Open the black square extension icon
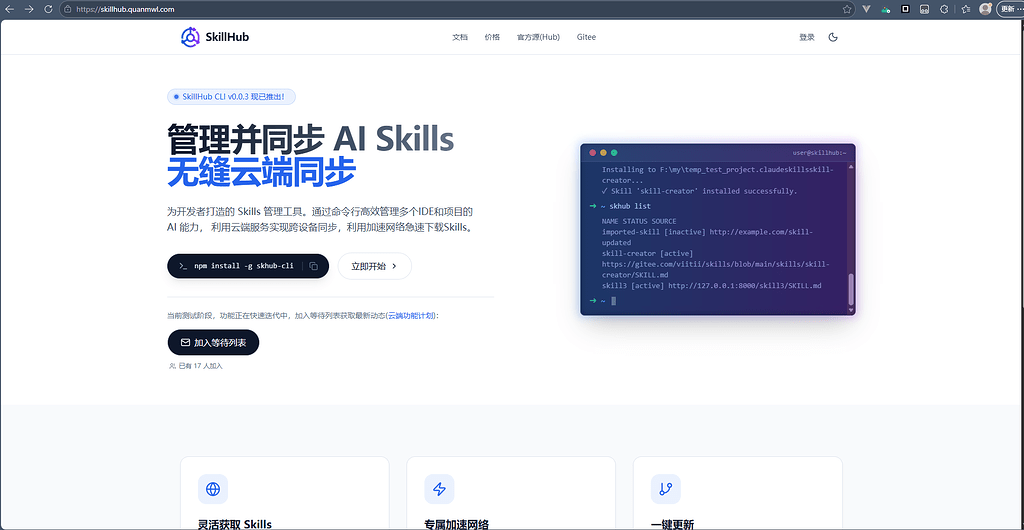The image size is (1024, 530). tap(905, 9)
